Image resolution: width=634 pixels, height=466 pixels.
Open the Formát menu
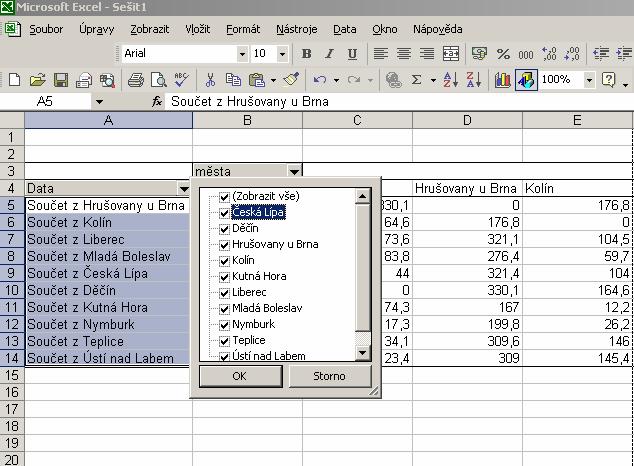click(x=243, y=29)
